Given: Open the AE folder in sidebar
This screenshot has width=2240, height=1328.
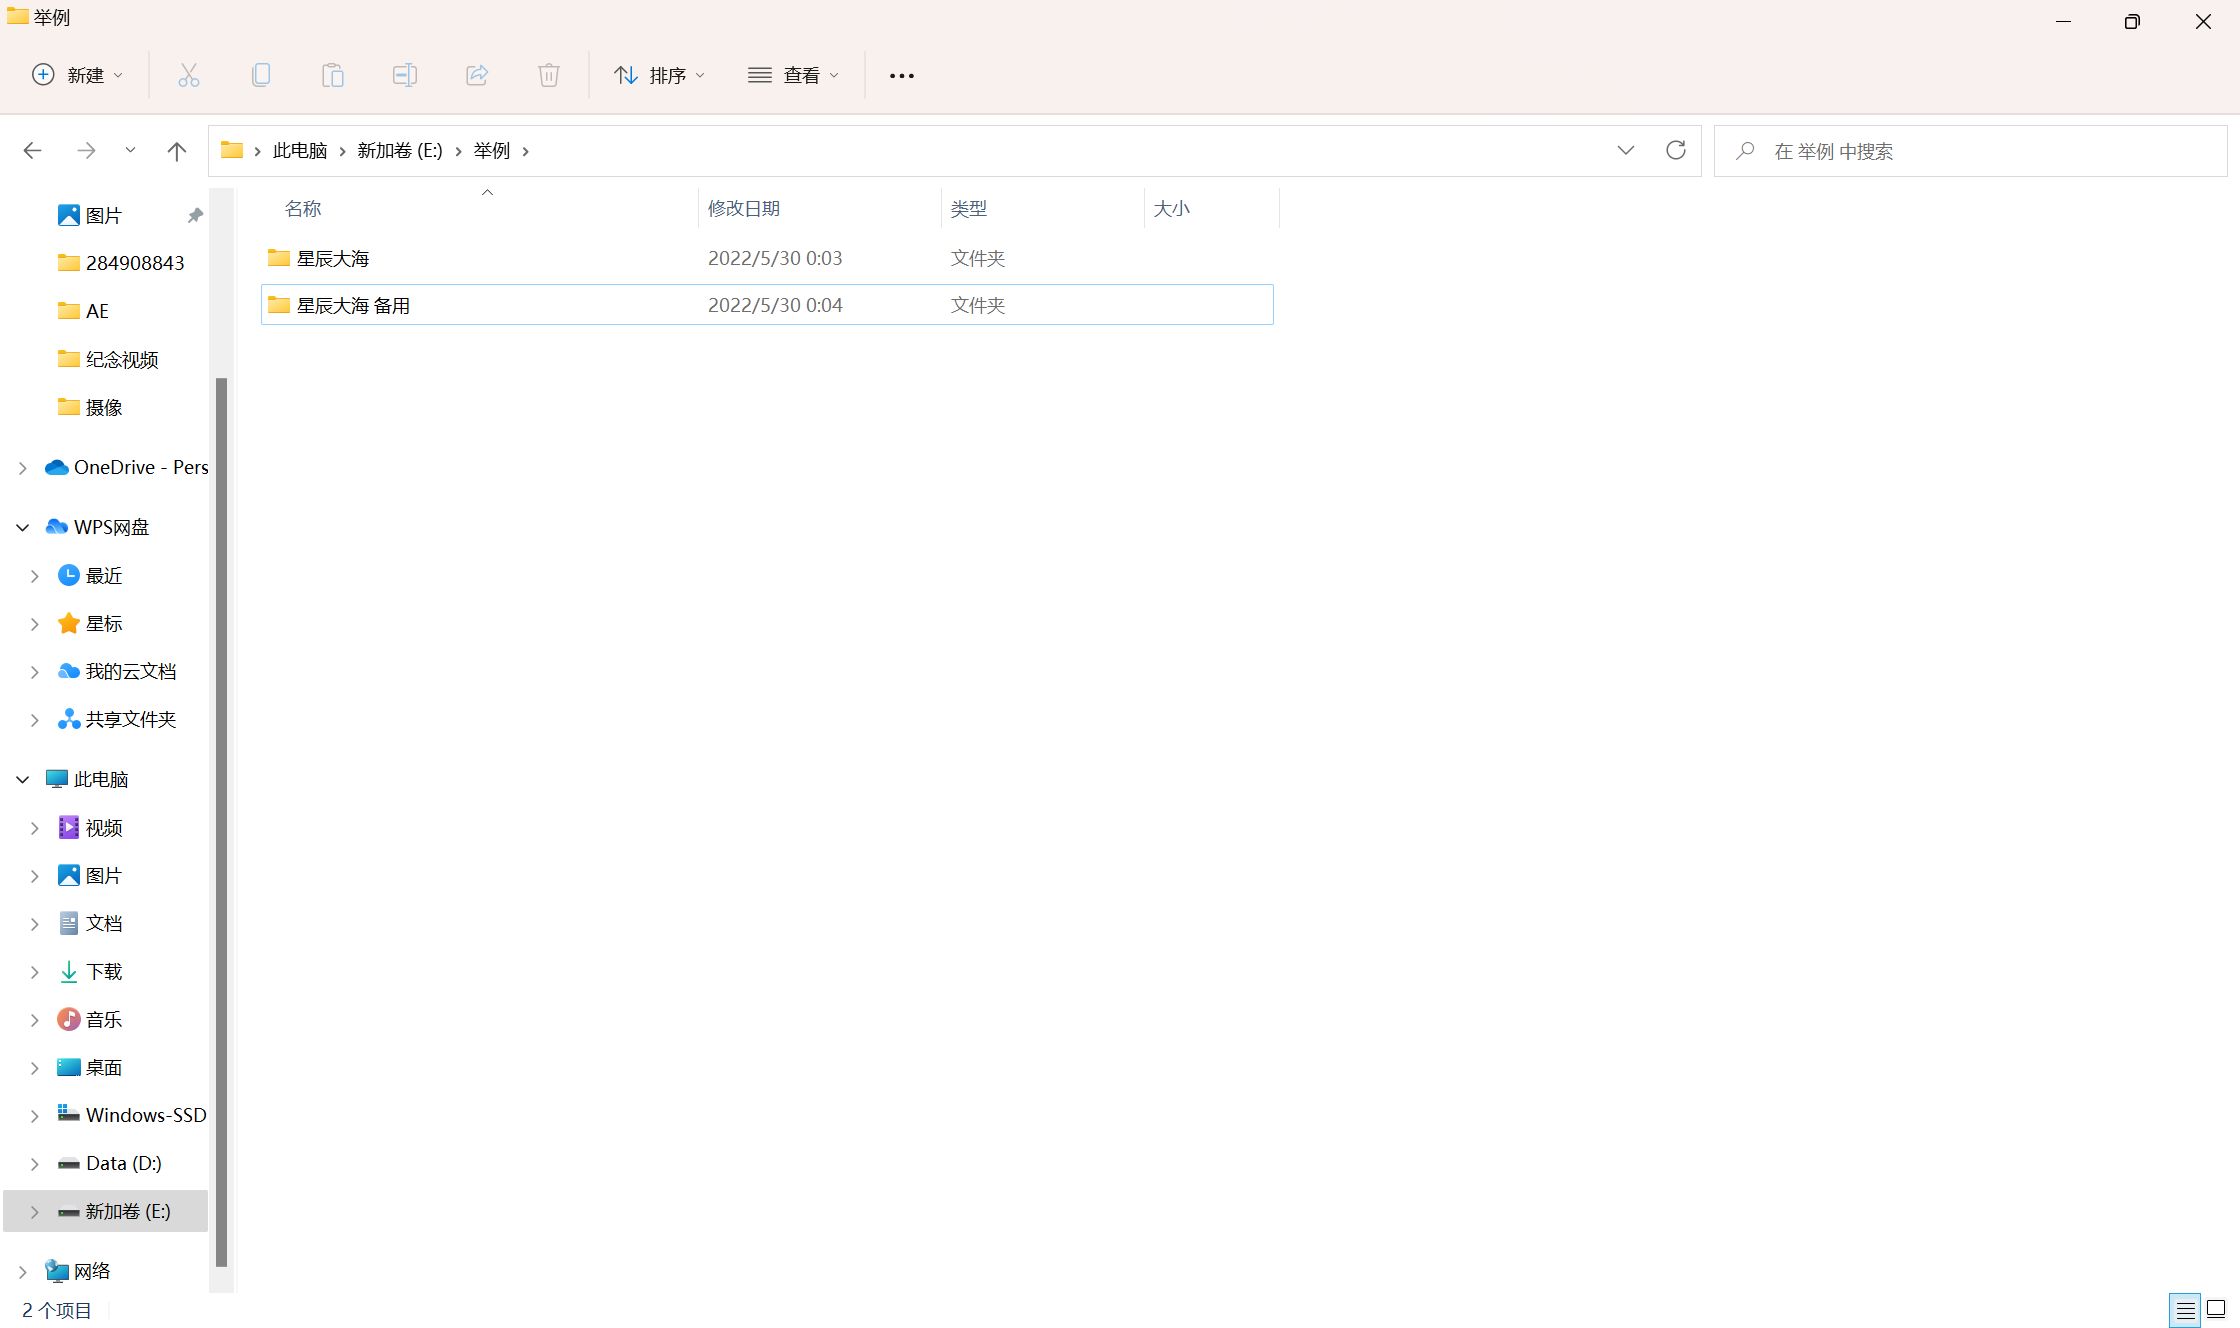Looking at the screenshot, I should (x=83, y=311).
